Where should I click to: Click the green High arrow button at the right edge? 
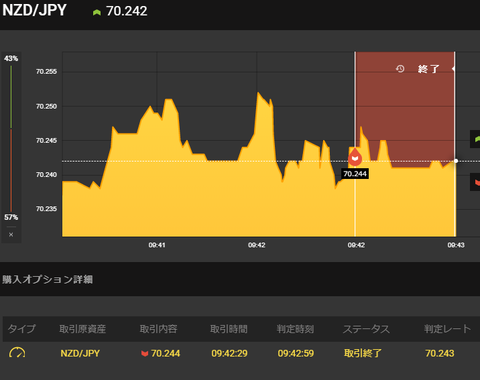click(x=475, y=139)
